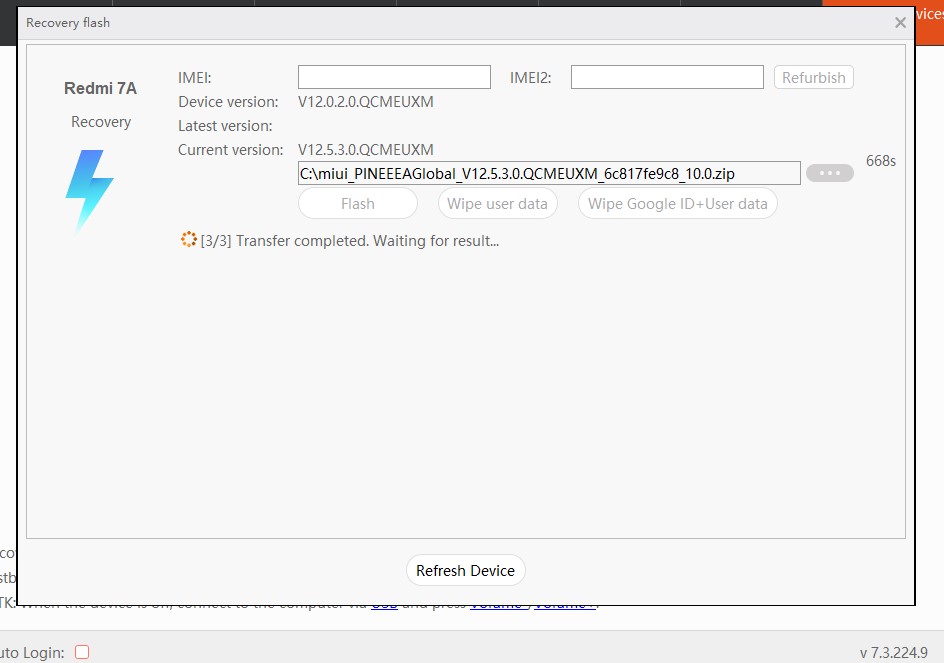Click version number v 7.3.224.9

(893, 652)
